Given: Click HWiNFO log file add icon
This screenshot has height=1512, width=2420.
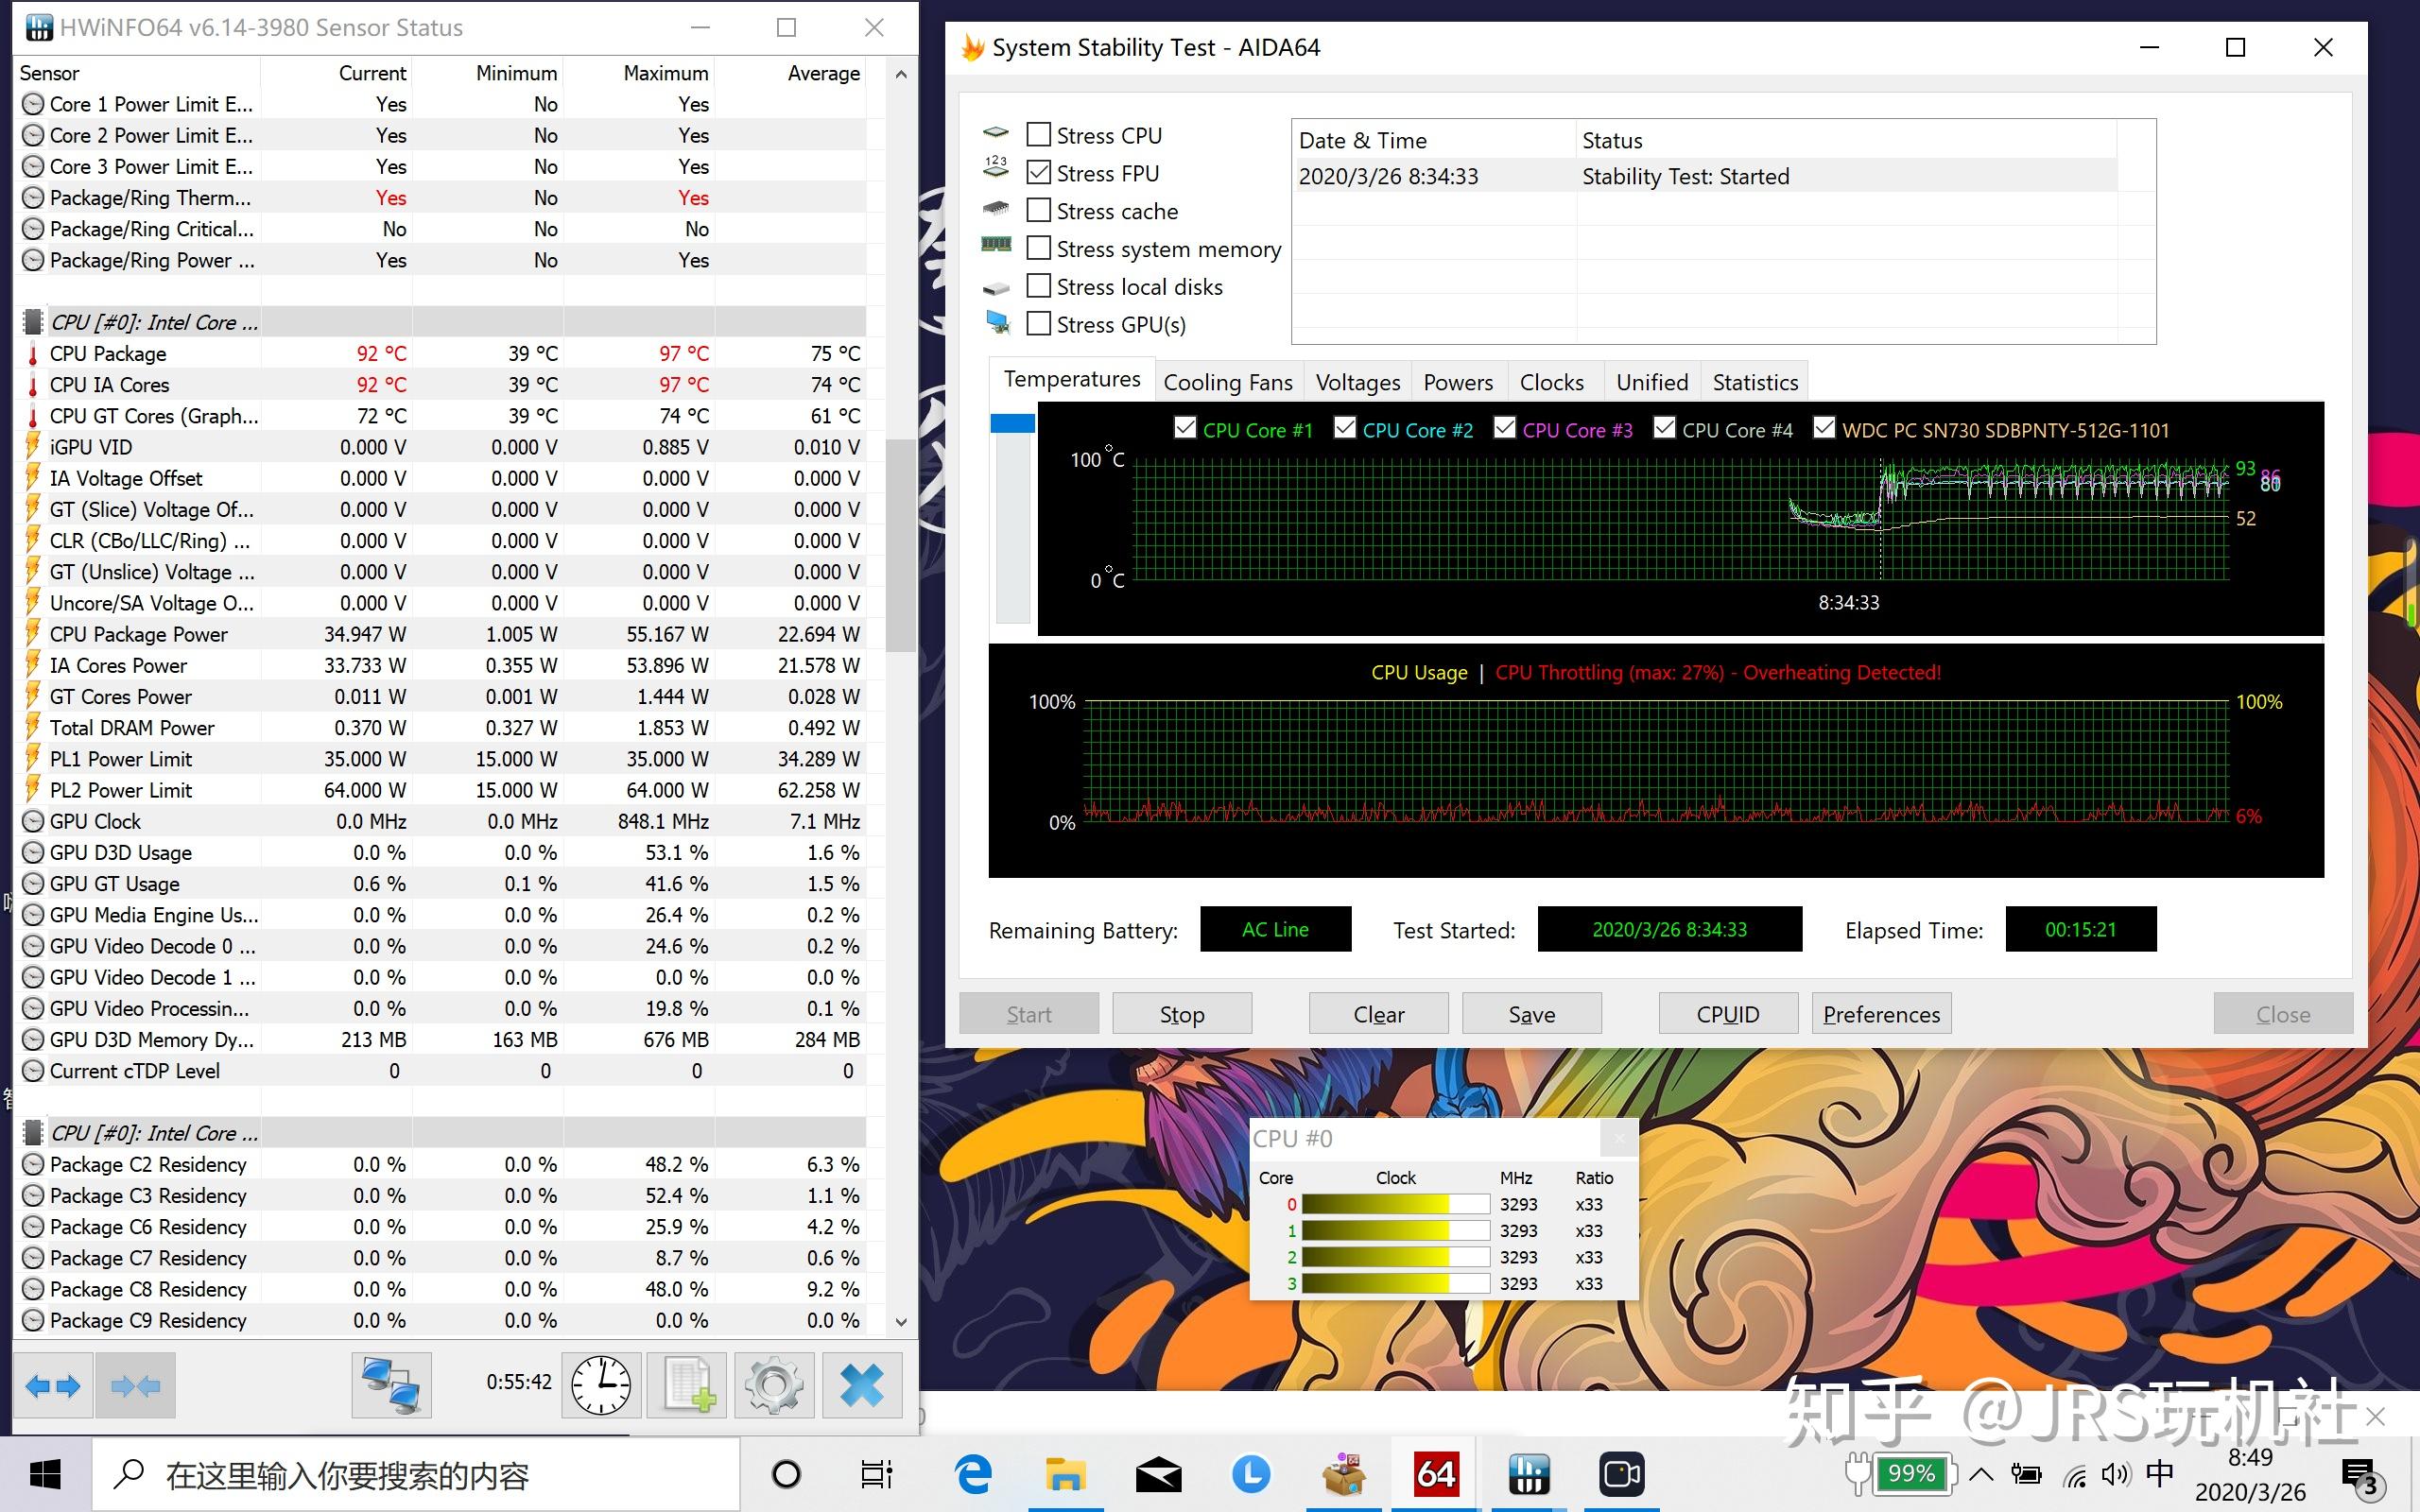Looking at the screenshot, I should 688,1385.
